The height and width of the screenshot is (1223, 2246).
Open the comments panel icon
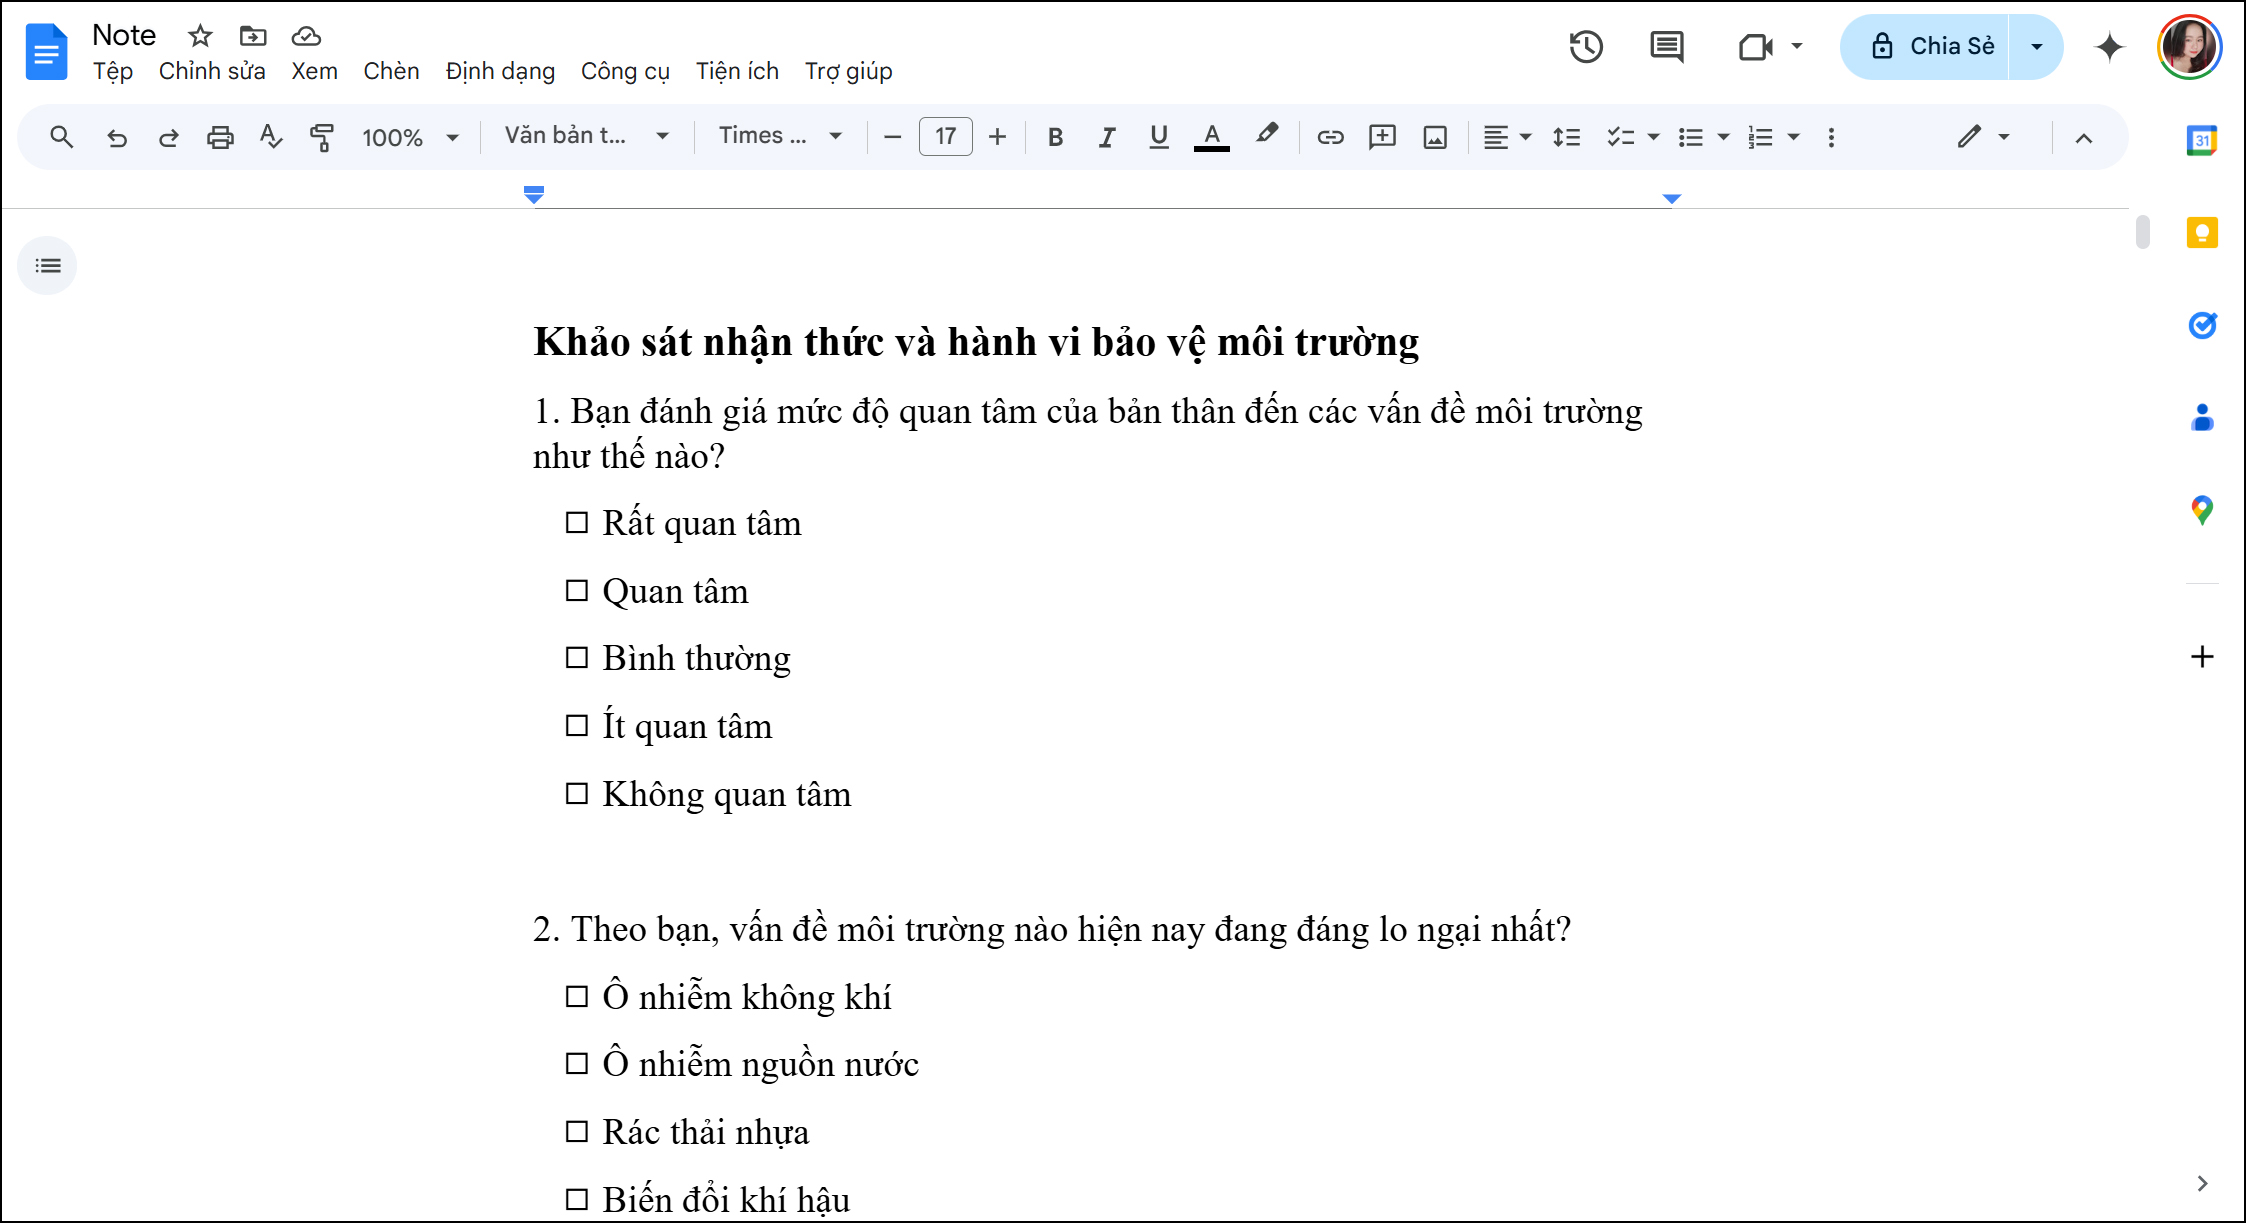1666,47
